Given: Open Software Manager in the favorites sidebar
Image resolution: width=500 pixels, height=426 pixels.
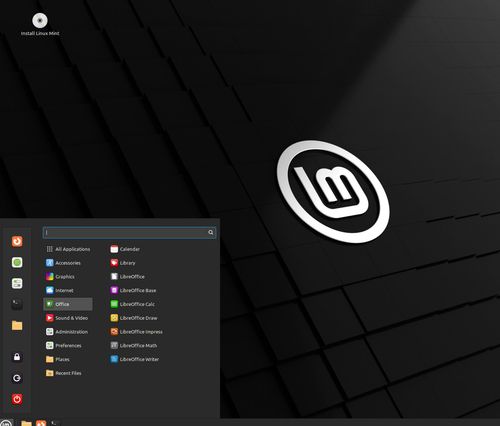Looking at the screenshot, I should point(17,262).
